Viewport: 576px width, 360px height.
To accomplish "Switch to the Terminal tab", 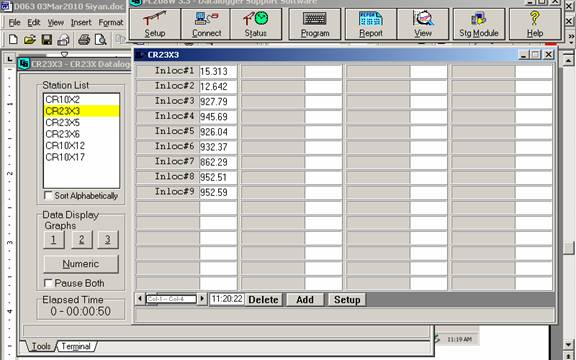I will pyautogui.click(x=76, y=346).
